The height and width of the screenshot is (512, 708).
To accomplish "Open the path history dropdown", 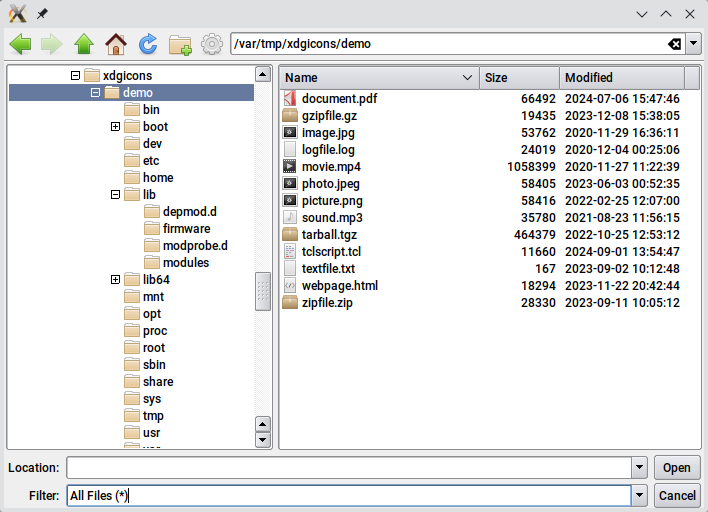I will click(694, 44).
